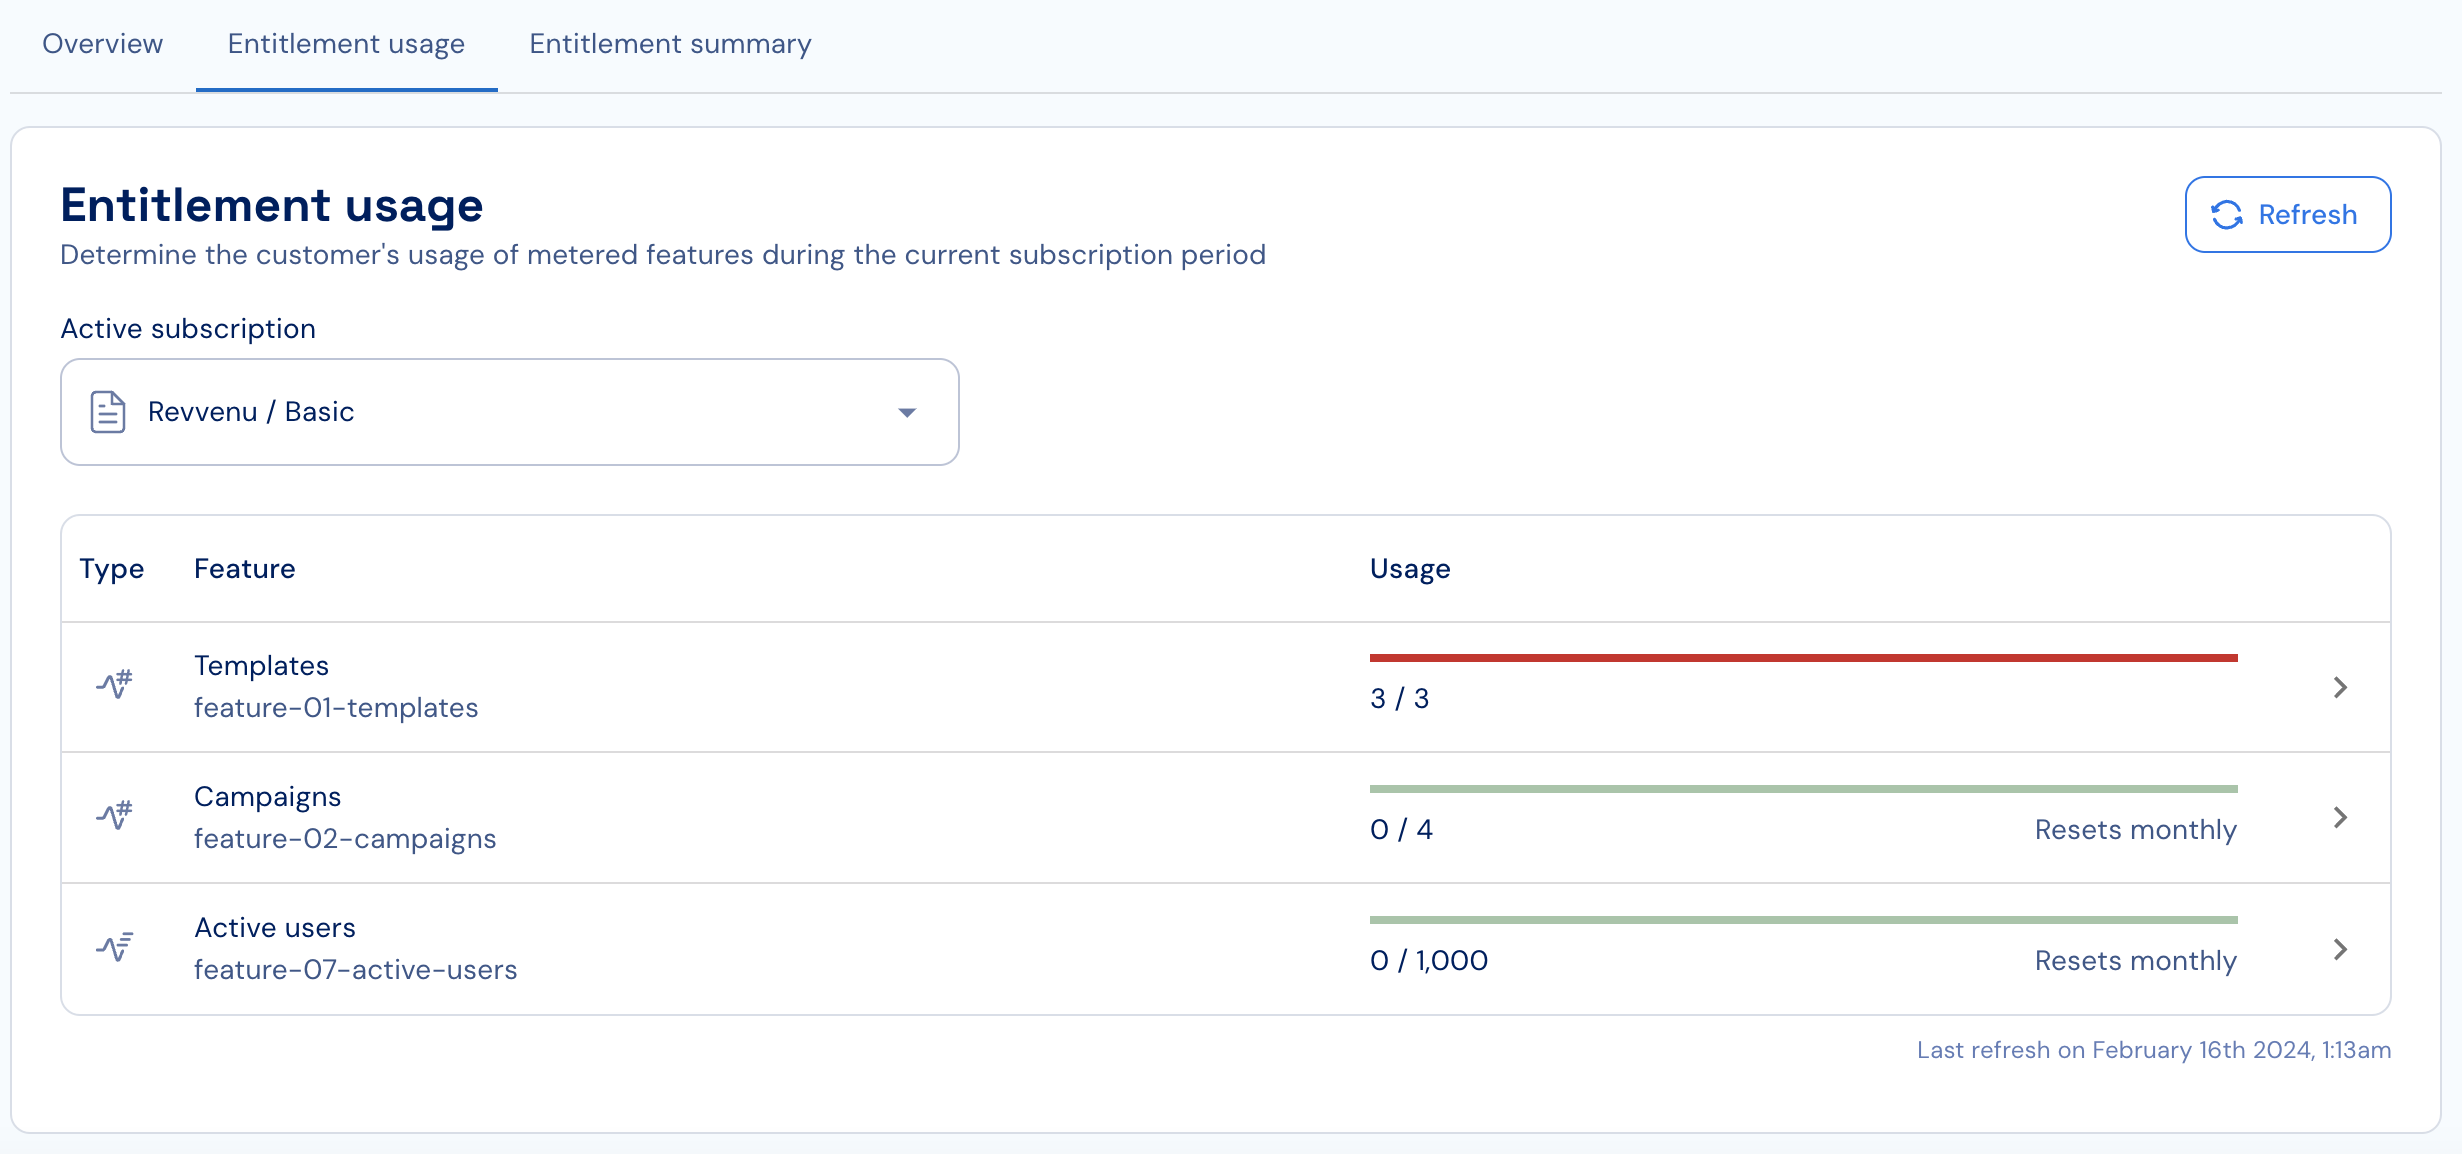Image resolution: width=2462 pixels, height=1154 pixels.
Task: Expand the Active subscription dropdown arrow
Action: [907, 413]
